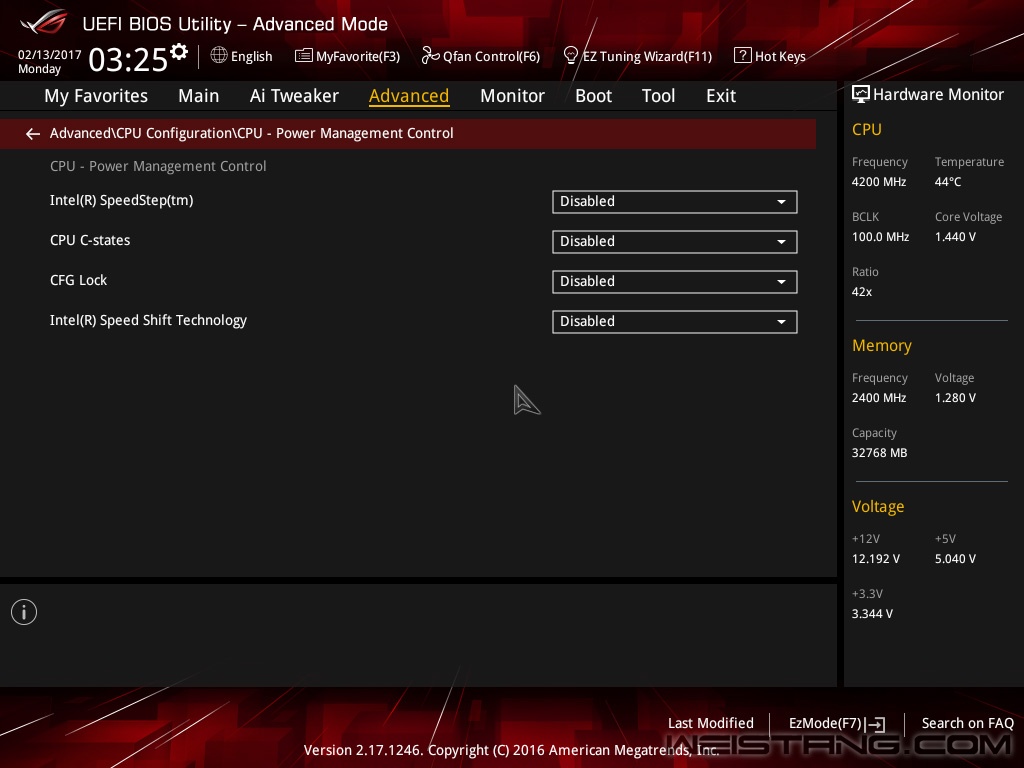Click the CPU - Power Management Control section heading

(x=158, y=166)
